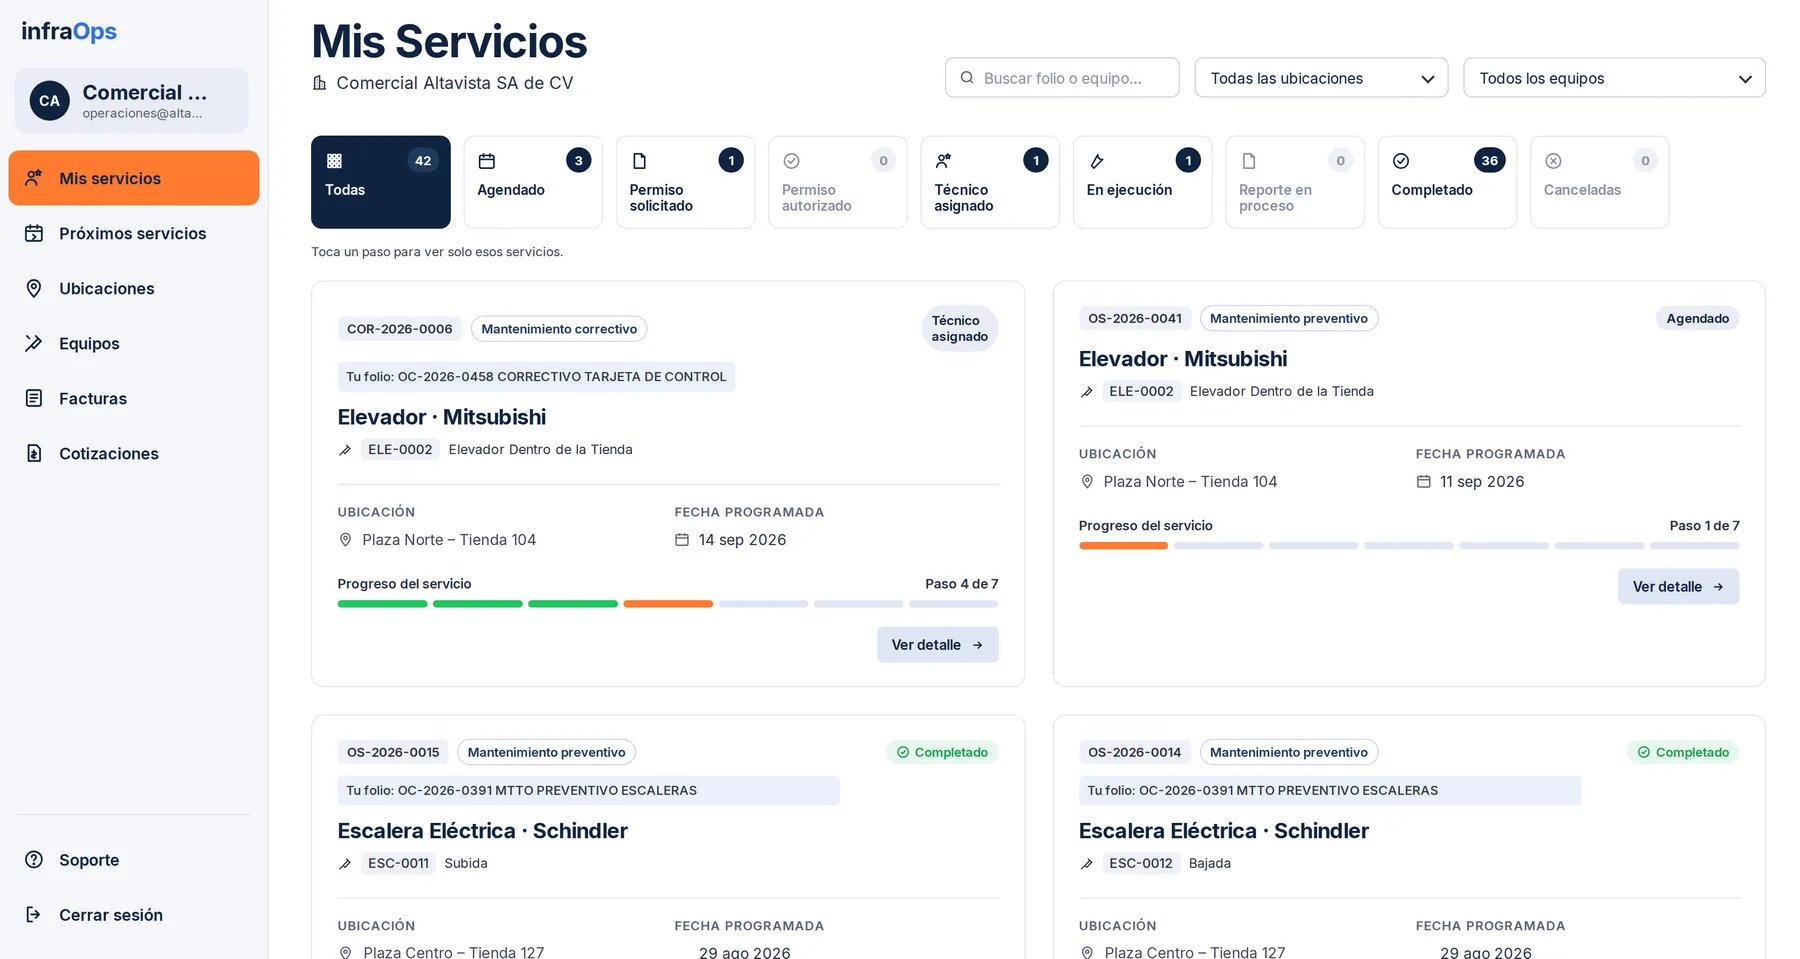This screenshot has width=1800, height=959.
Task: Click the Cerrar sesión logout icon
Action: [34, 915]
